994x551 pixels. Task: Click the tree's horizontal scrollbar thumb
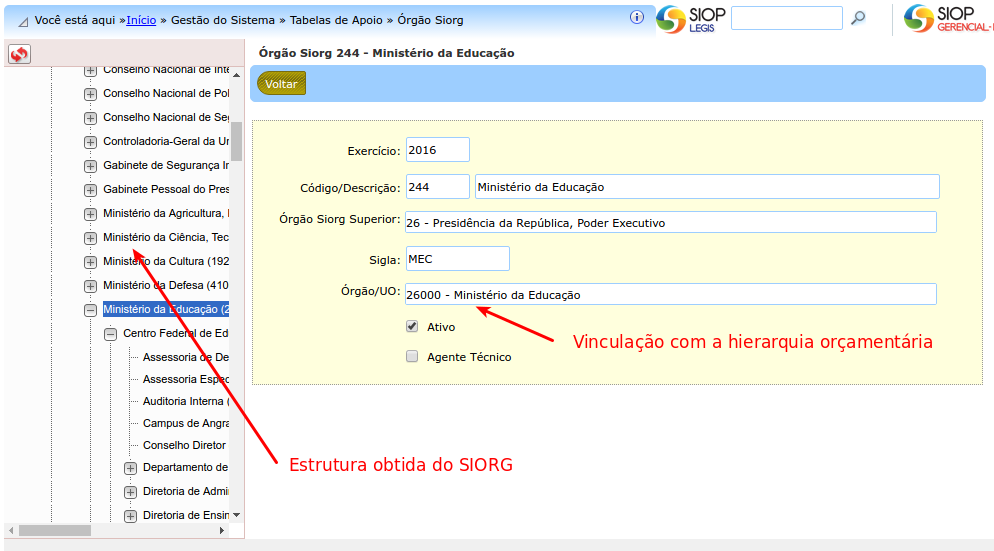55,530
